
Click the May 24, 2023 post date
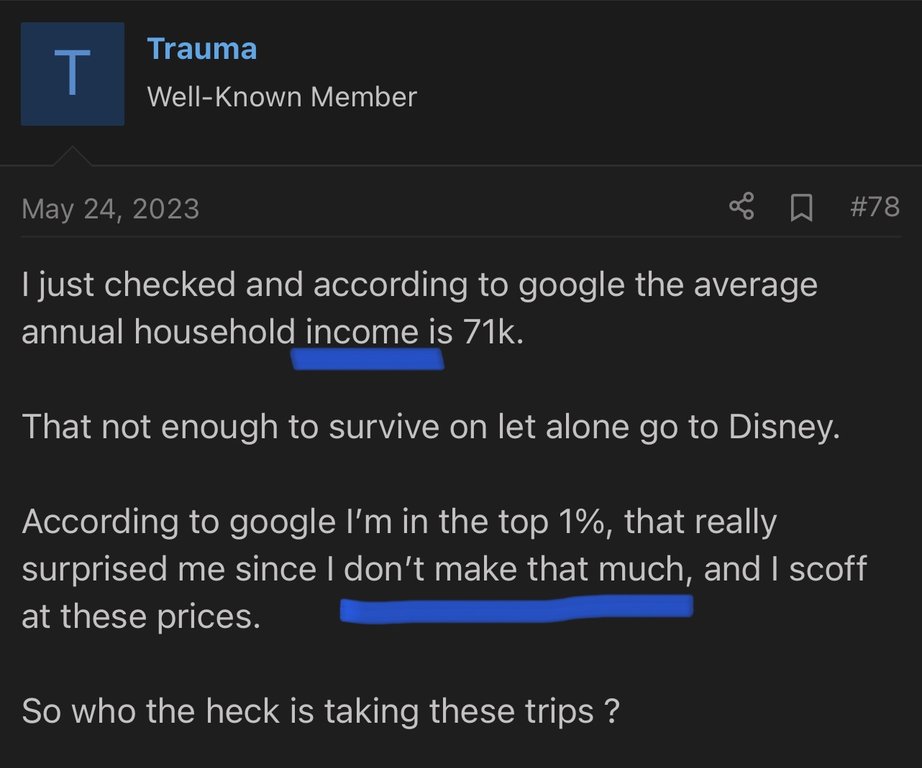[110, 209]
